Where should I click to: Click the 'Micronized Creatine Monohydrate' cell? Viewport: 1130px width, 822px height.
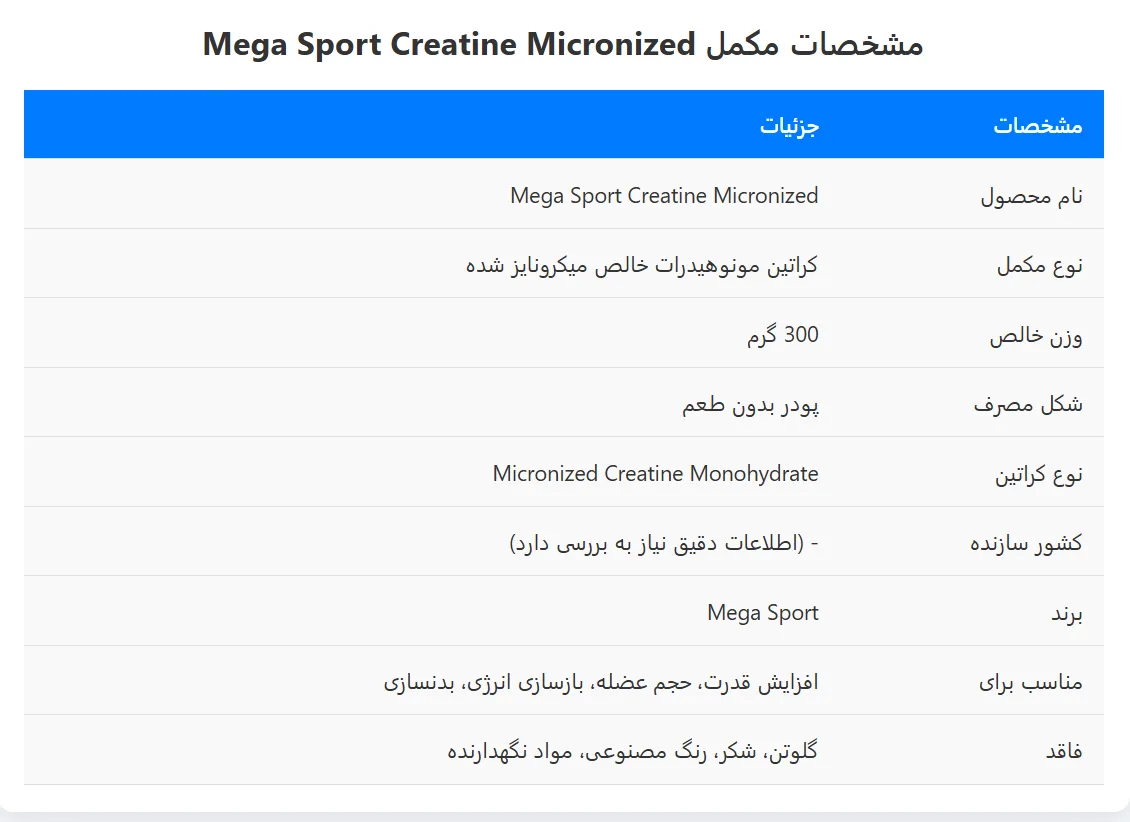(x=655, y=473)
